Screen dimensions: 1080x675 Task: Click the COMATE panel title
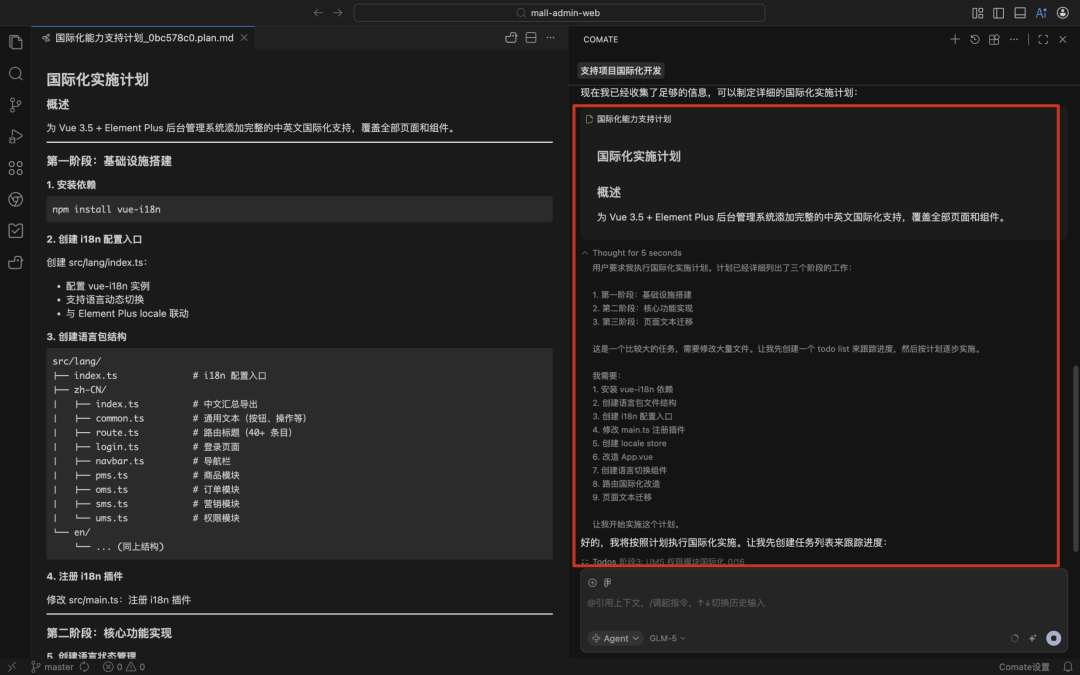[x=601, y=39]
